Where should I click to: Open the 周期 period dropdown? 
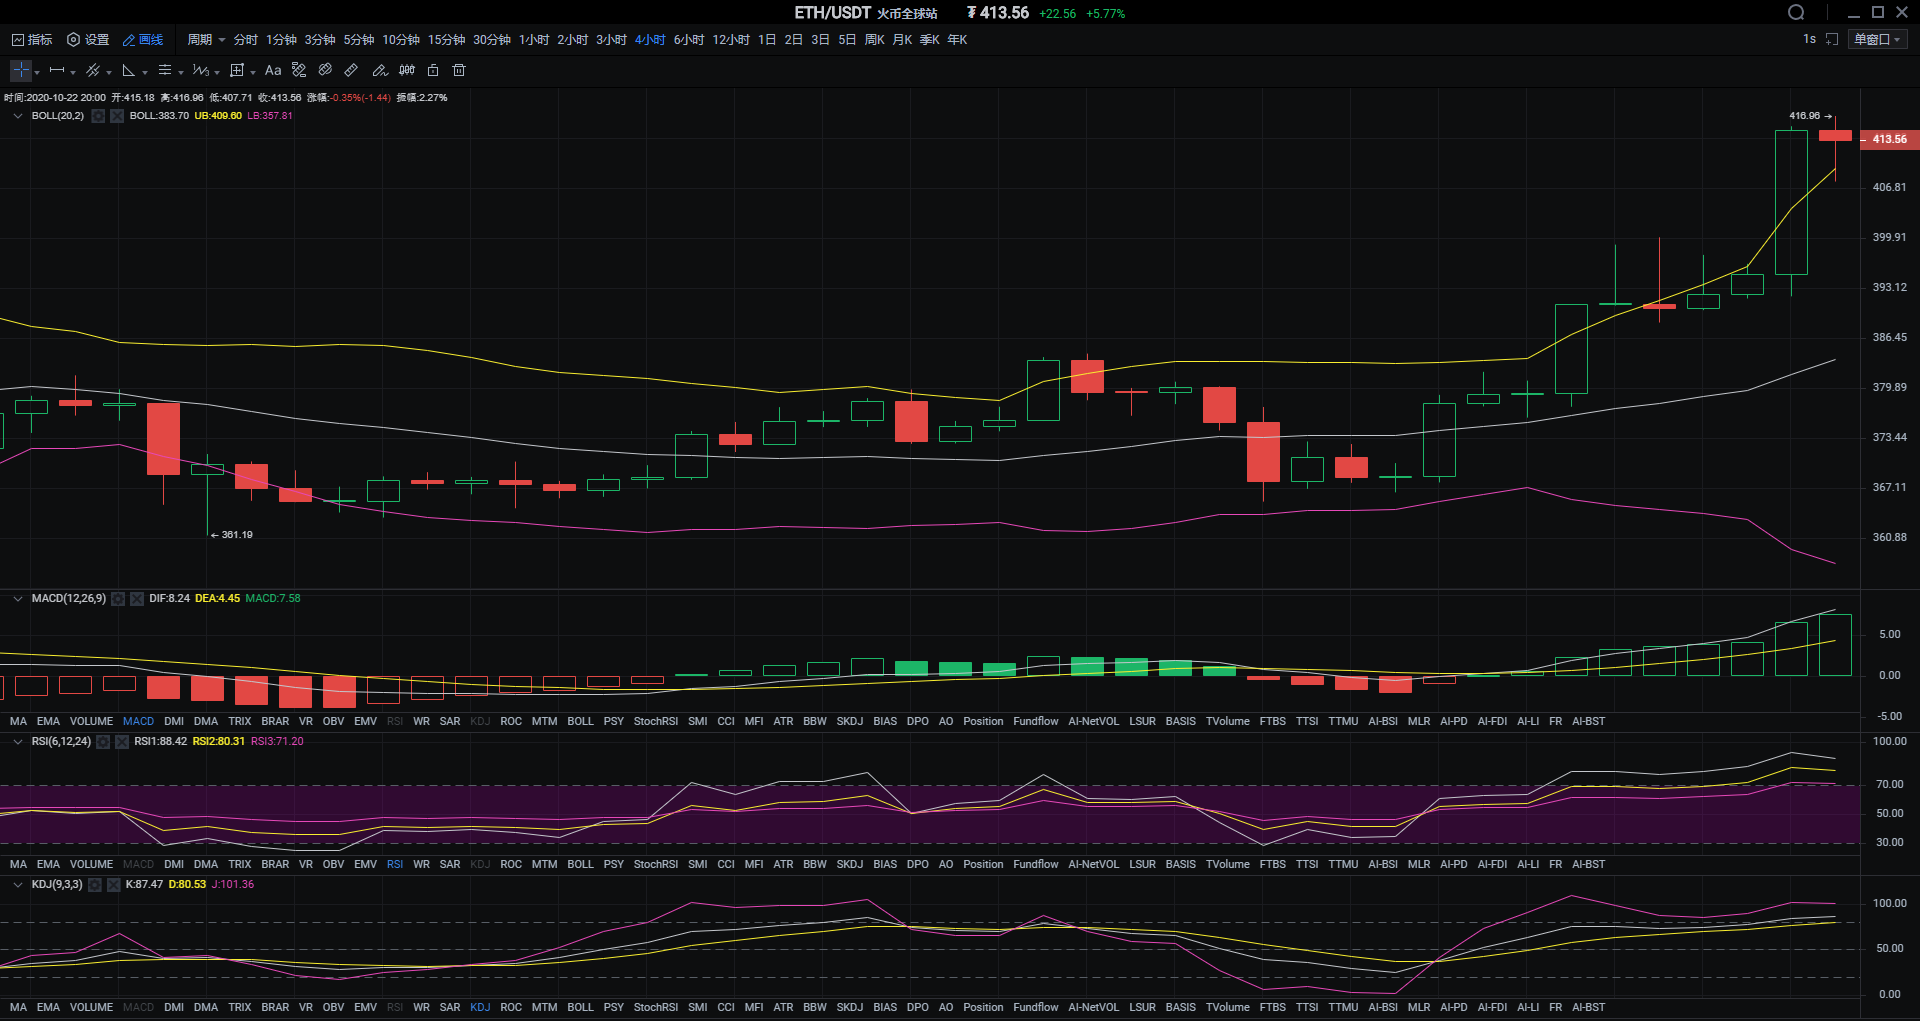(206, 39)
